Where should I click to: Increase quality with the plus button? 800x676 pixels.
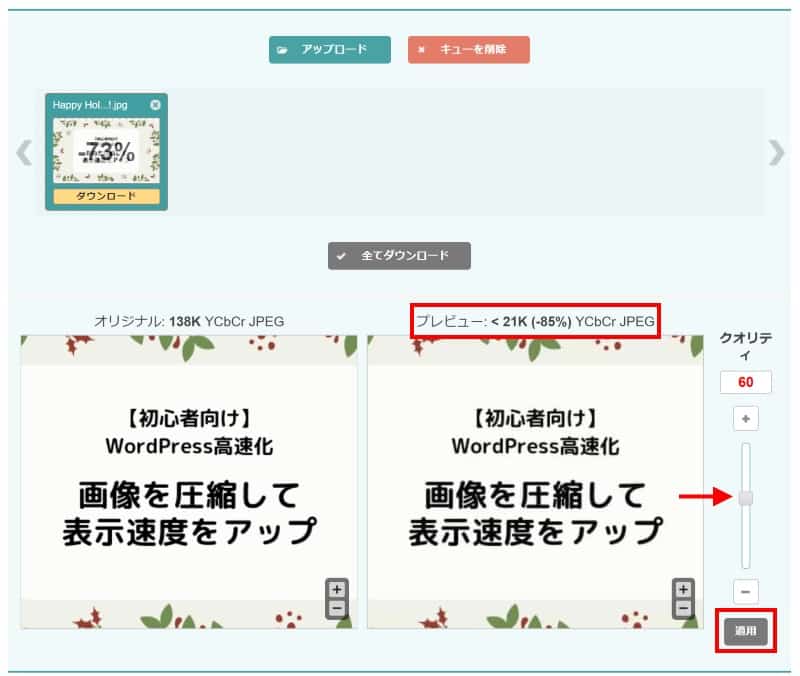click(x=745, y=418)
